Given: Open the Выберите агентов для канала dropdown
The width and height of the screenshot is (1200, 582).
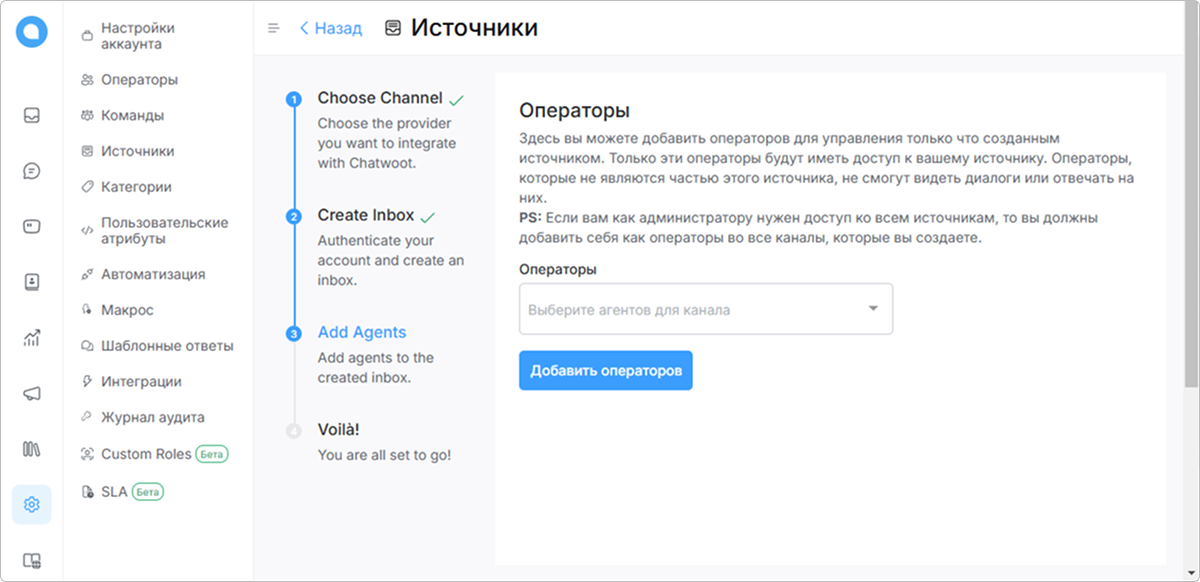Looking at the screenshot, I should pyautogui.click(x=705, y=309).
